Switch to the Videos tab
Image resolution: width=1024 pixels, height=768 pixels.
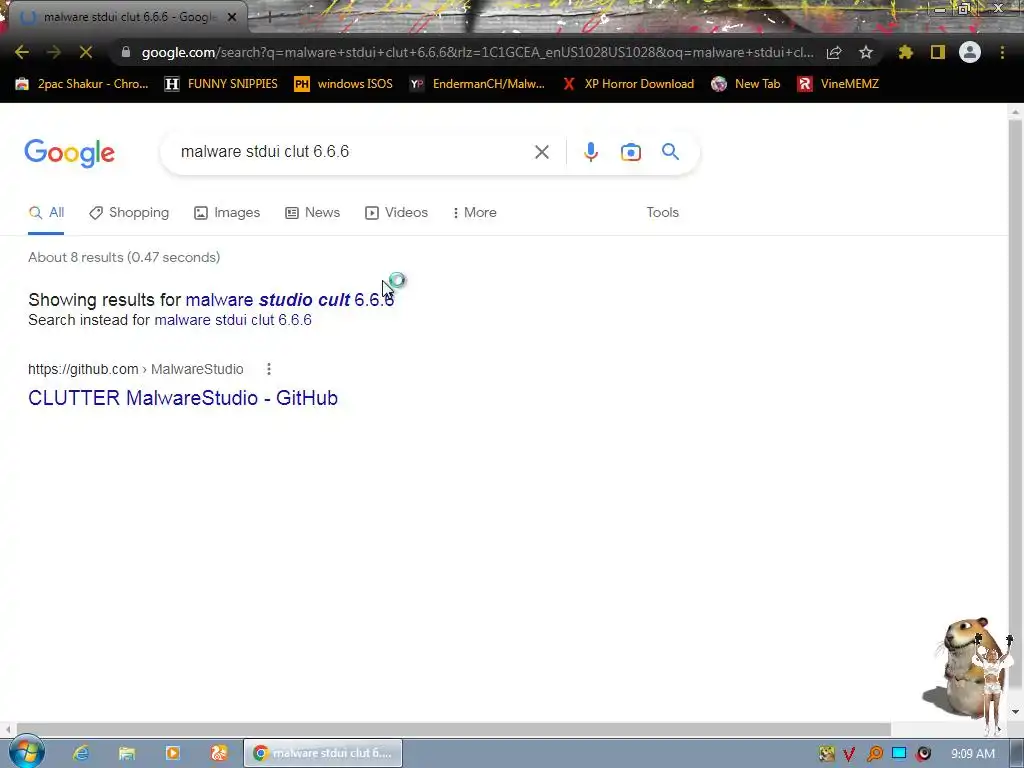coord(396,213)
